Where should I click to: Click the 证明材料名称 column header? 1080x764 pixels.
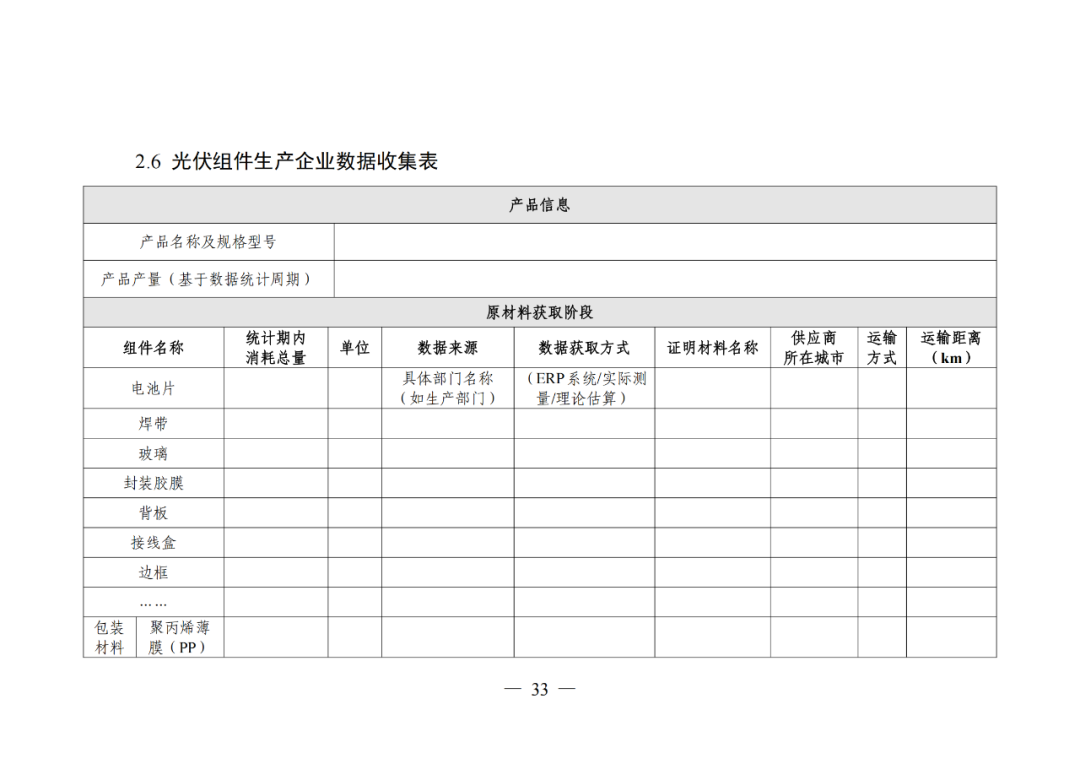coord(712,348)
